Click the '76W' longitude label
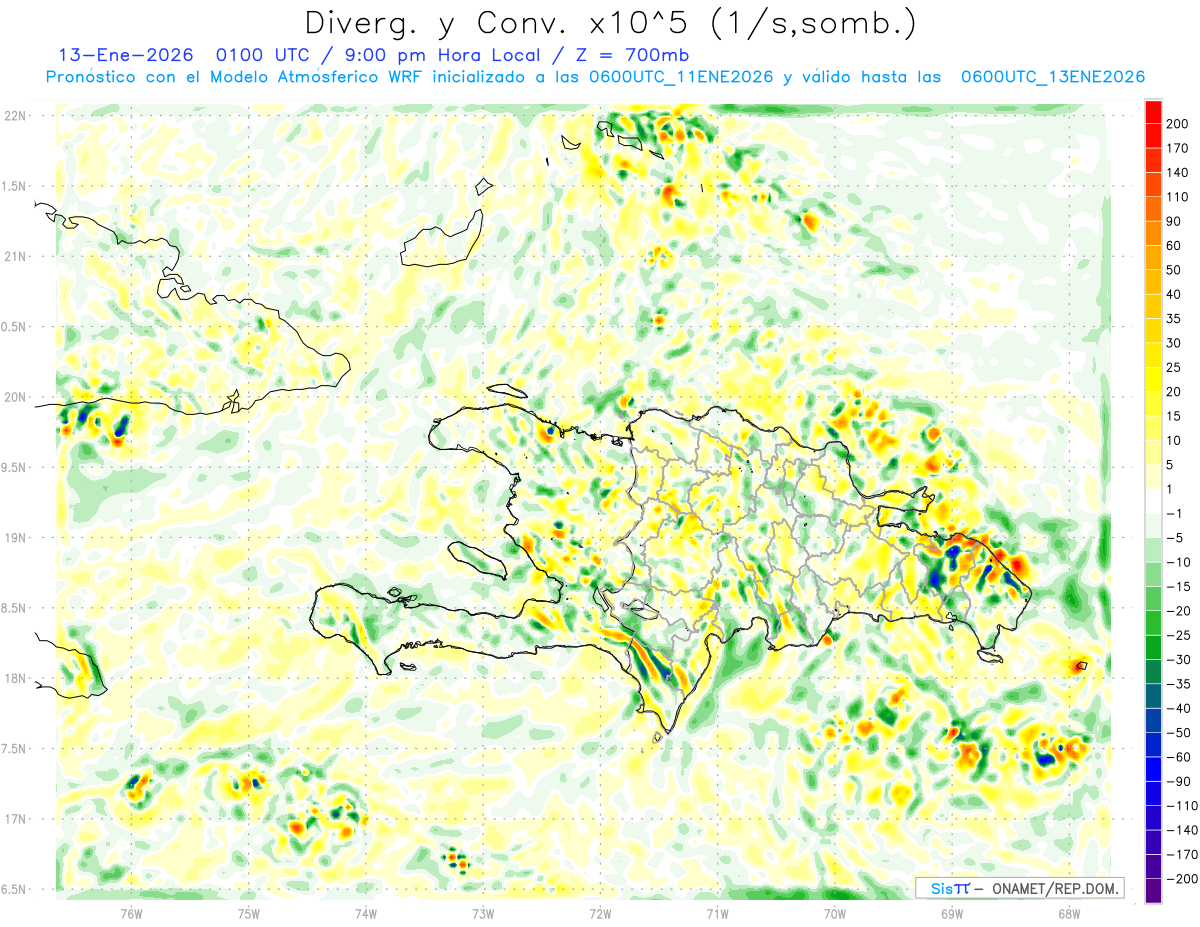 pos(131,914)
